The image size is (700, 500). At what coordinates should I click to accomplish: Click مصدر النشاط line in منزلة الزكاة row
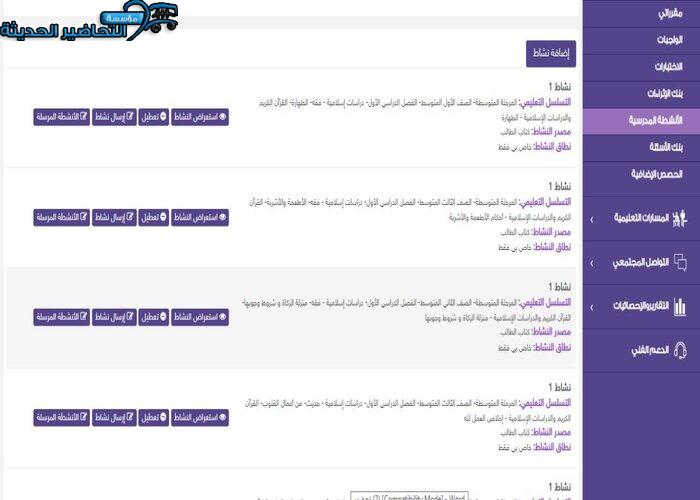[x=536, y=332]
